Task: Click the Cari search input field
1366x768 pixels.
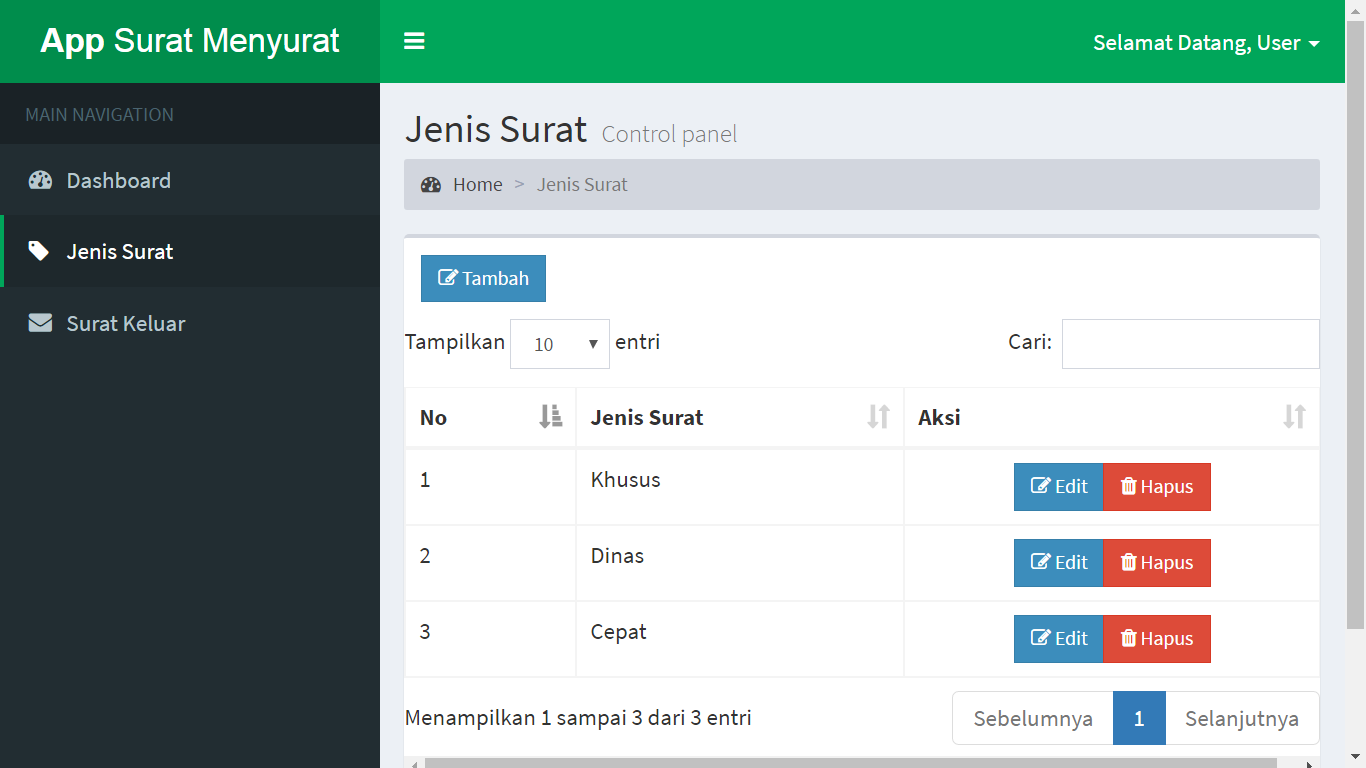Action: pyautogui.click(x=1190, y=344)
